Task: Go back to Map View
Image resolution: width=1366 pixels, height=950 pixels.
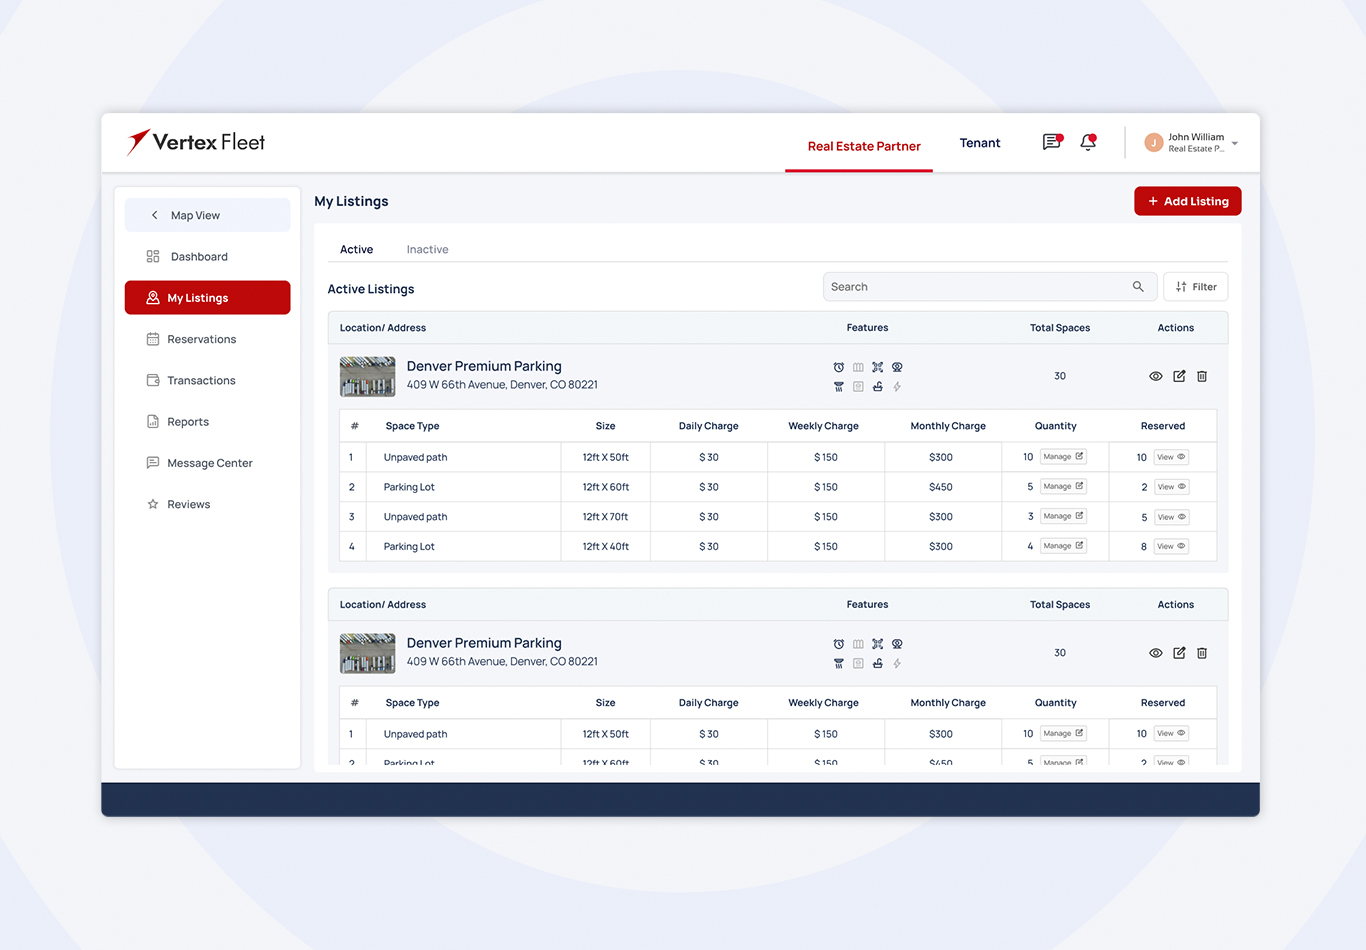Action: (x=208, y=215)
